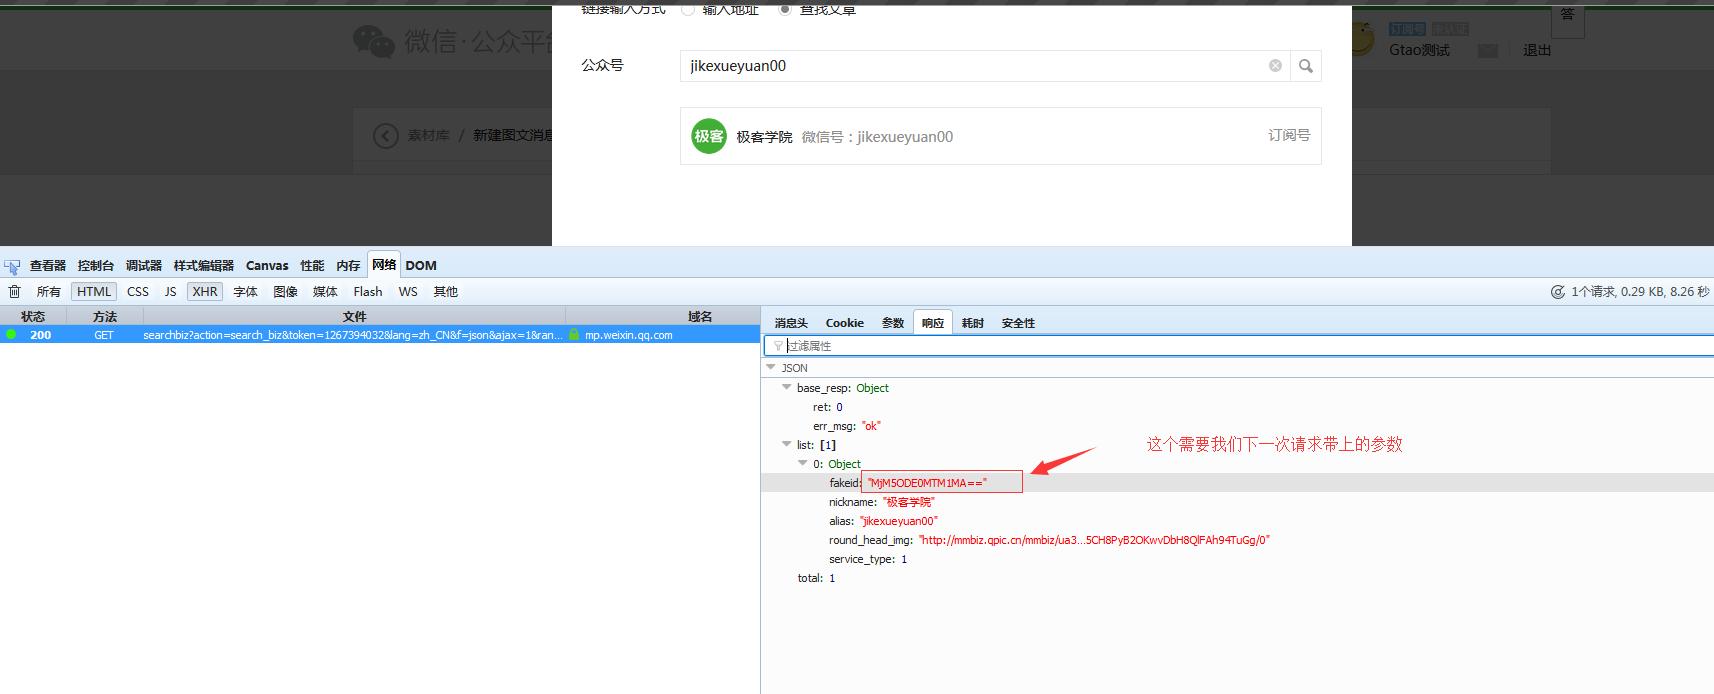Click the 公众号 search input field
This screenshot has height=694, width=1714.
coord(985,66)
